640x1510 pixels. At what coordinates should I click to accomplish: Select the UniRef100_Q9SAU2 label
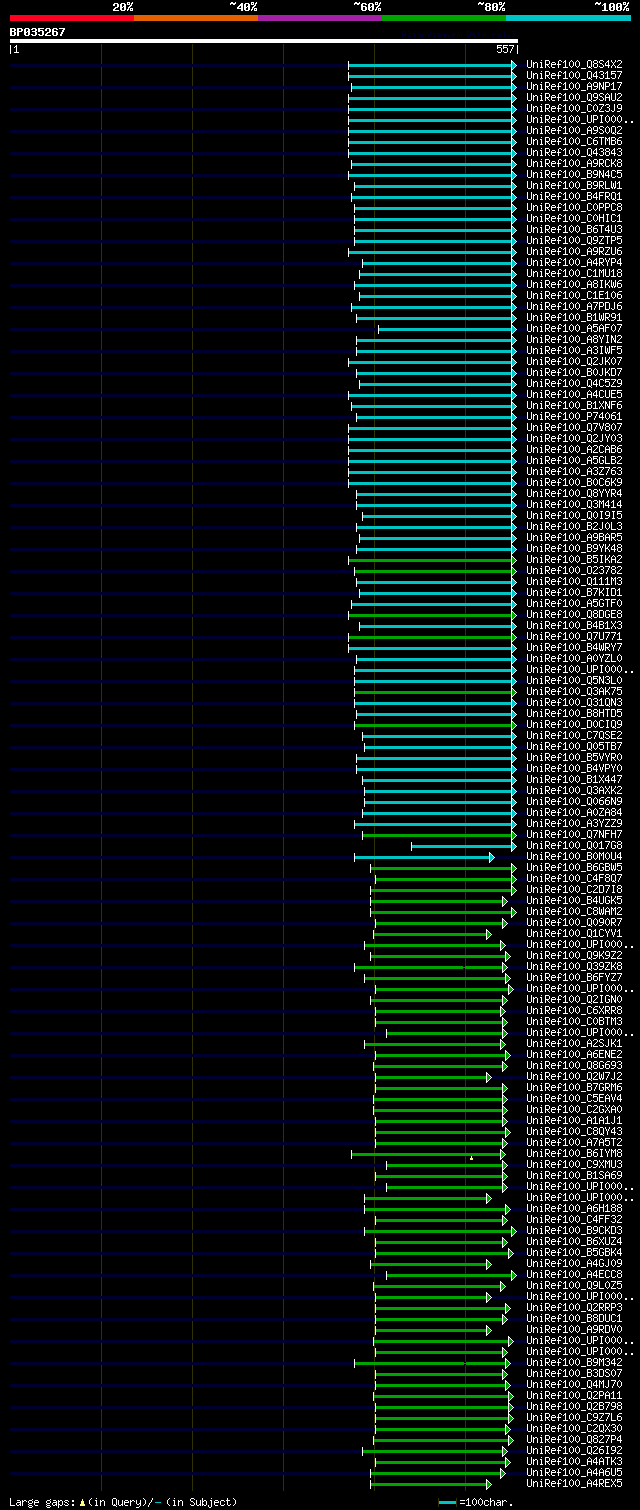pyautogui.click(x=574, y=97)
